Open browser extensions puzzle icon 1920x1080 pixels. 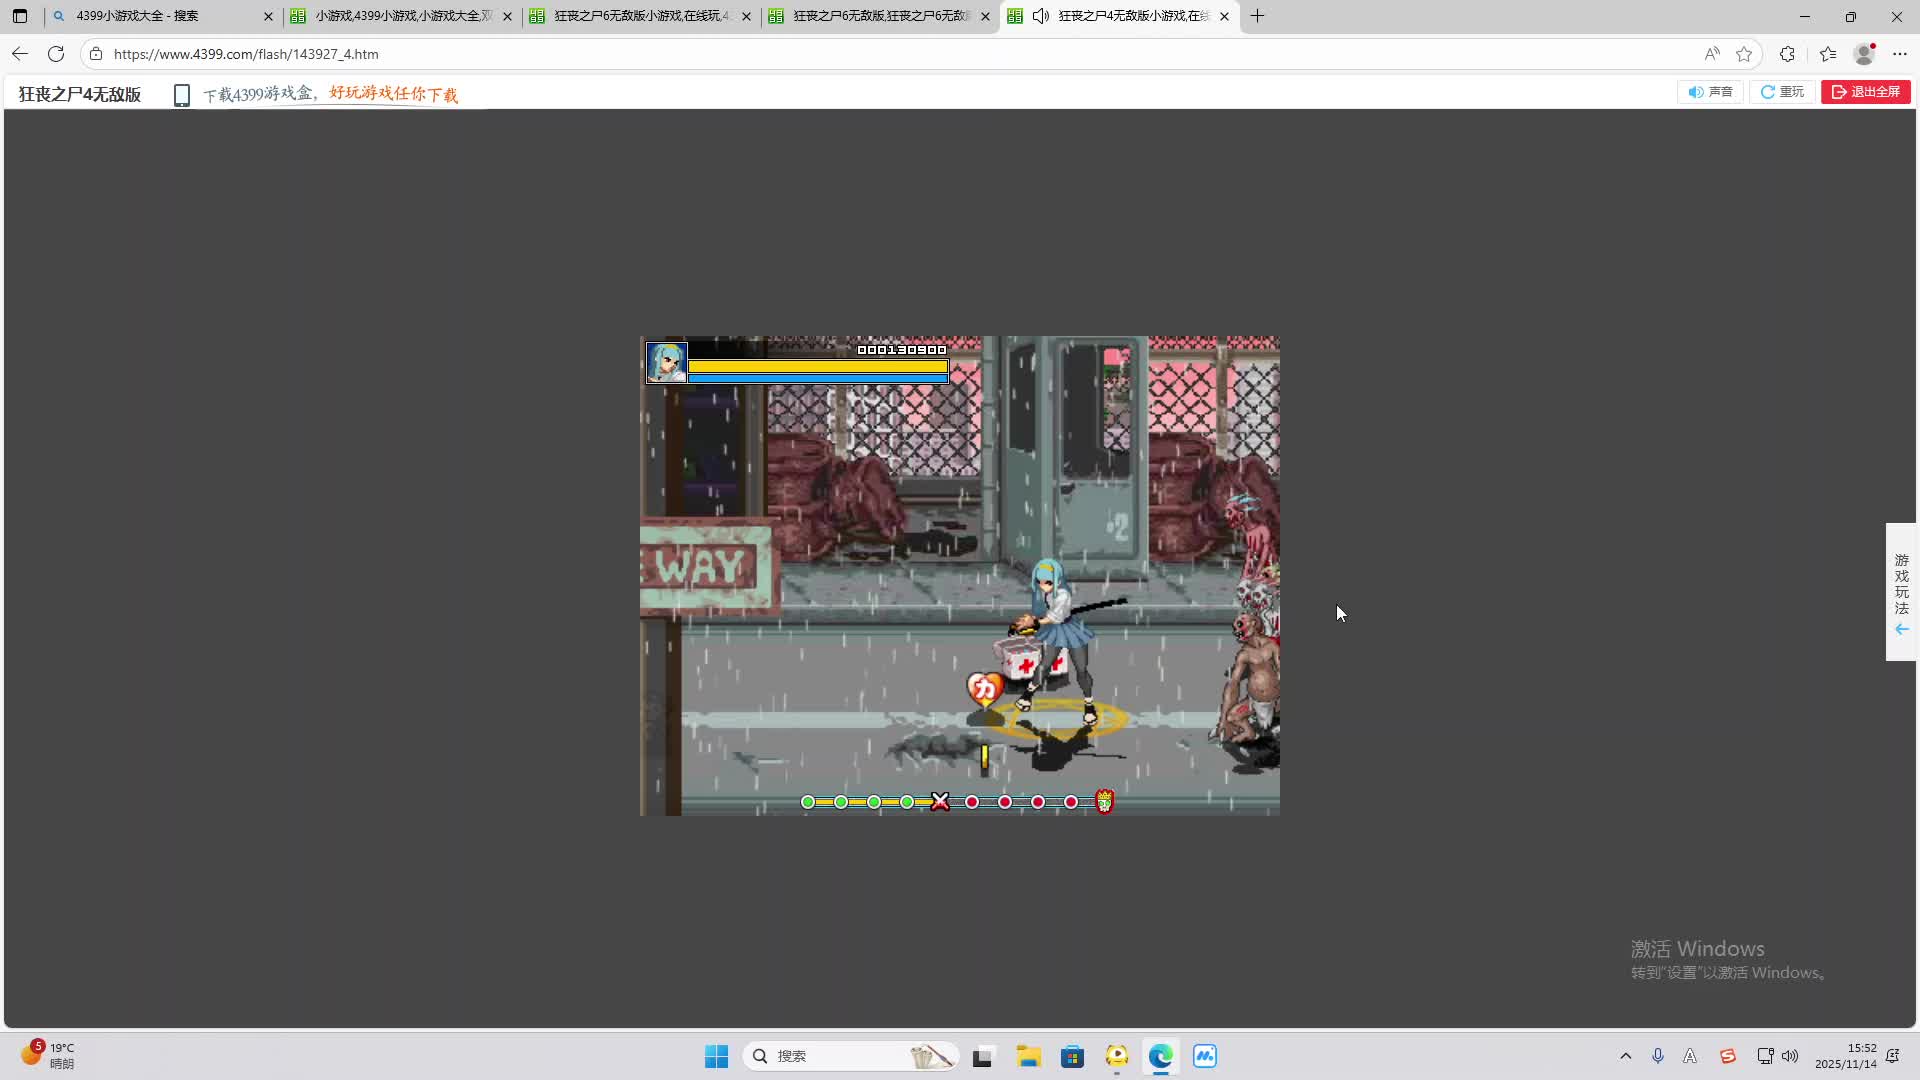1787,54
